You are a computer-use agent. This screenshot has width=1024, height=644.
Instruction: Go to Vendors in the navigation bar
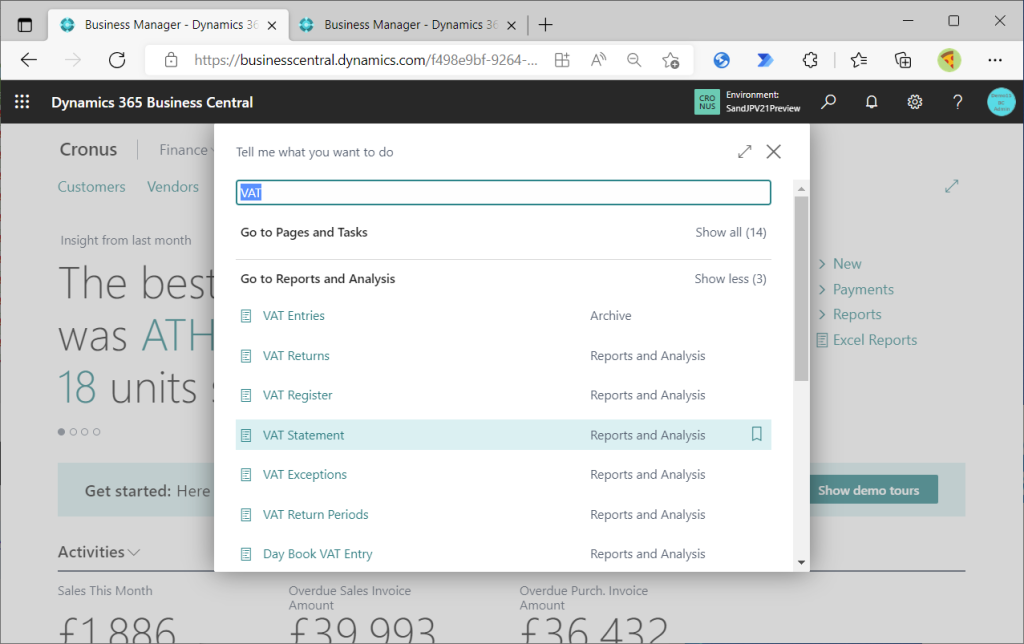pyautogui.click(x=172, y=187)
